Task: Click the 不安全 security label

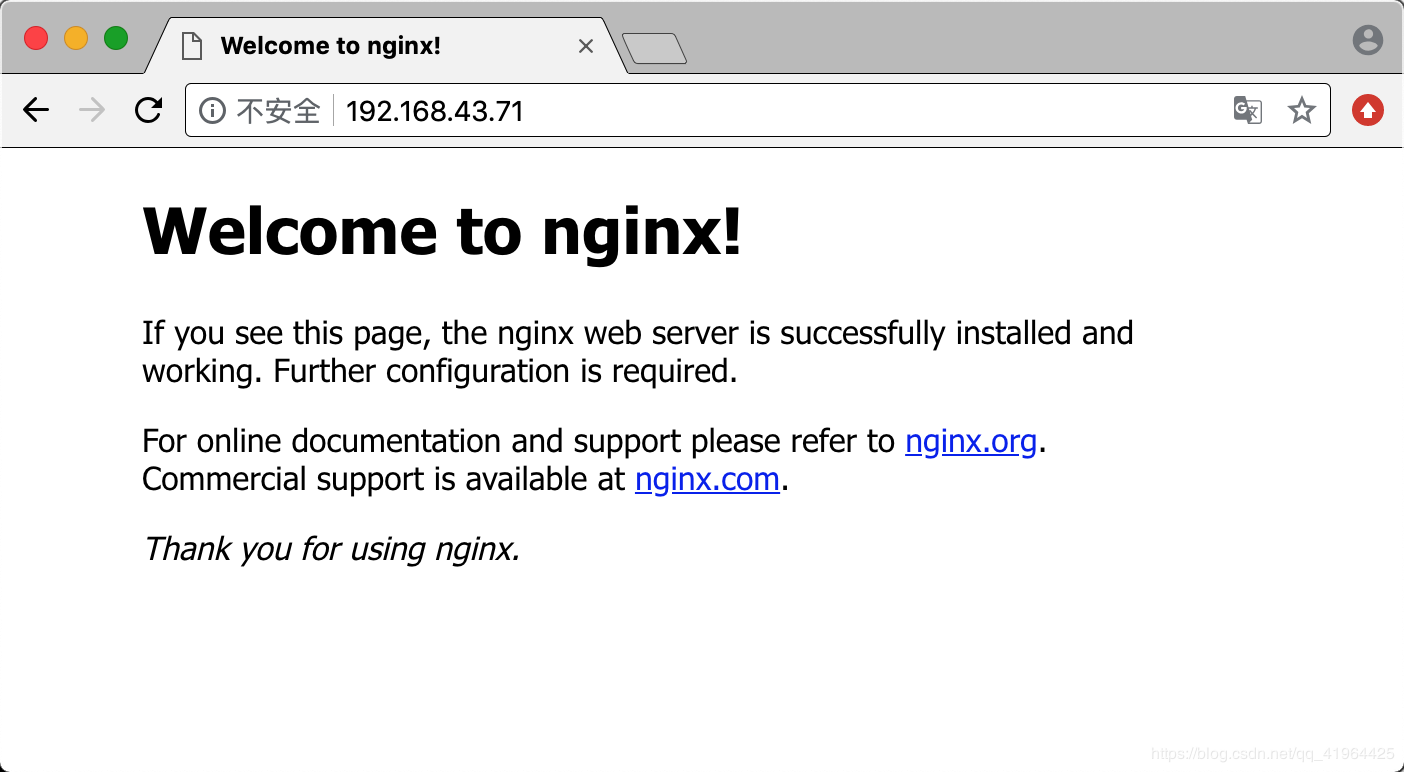Action: pos(278,110)
